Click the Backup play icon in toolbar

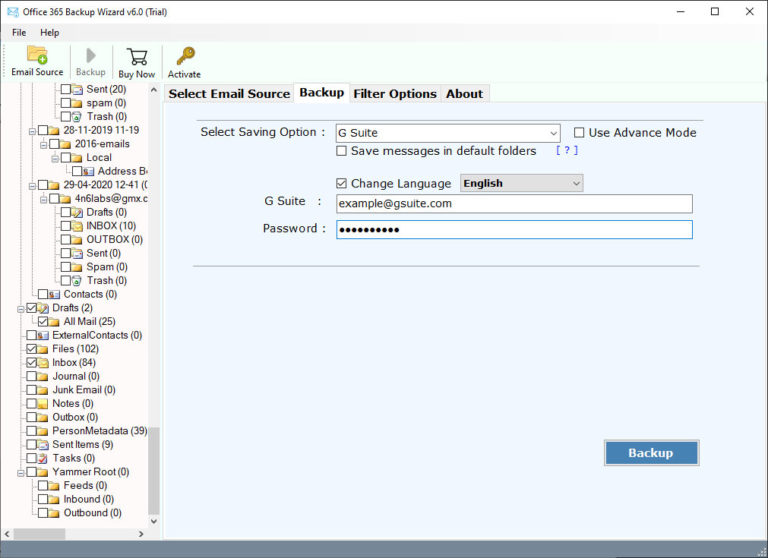pyautogui.click(x=91, y=55)
